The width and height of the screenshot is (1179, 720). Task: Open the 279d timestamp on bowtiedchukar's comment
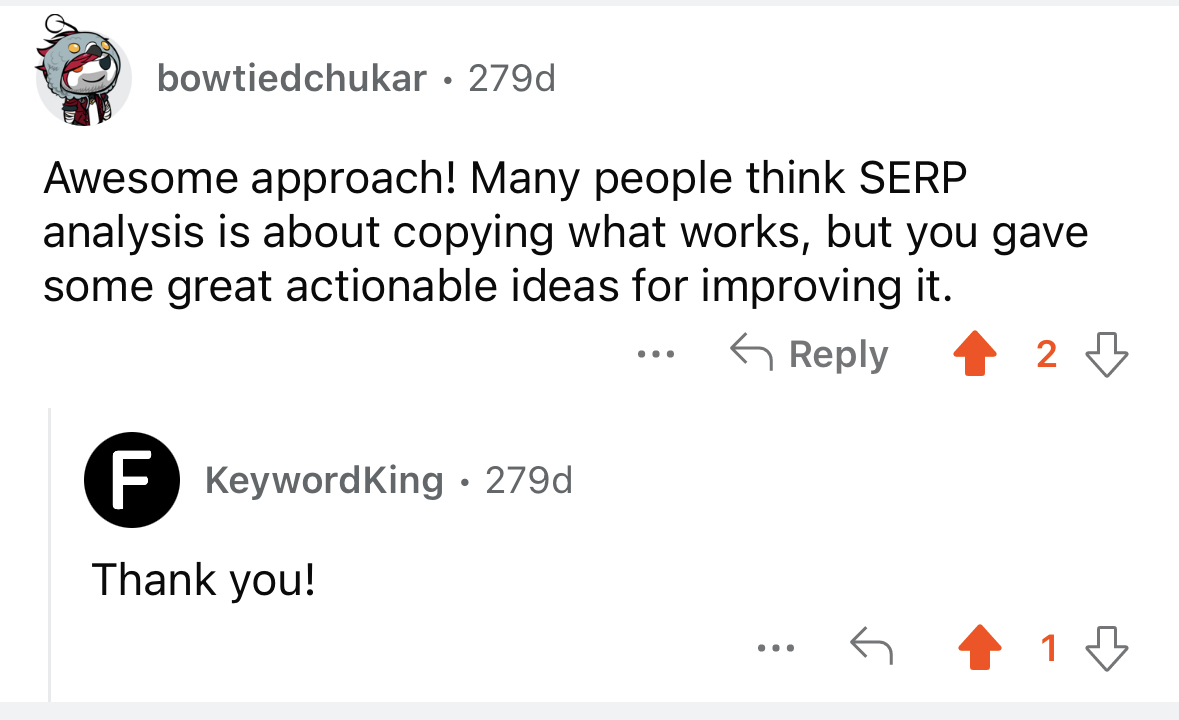point(512,78)
